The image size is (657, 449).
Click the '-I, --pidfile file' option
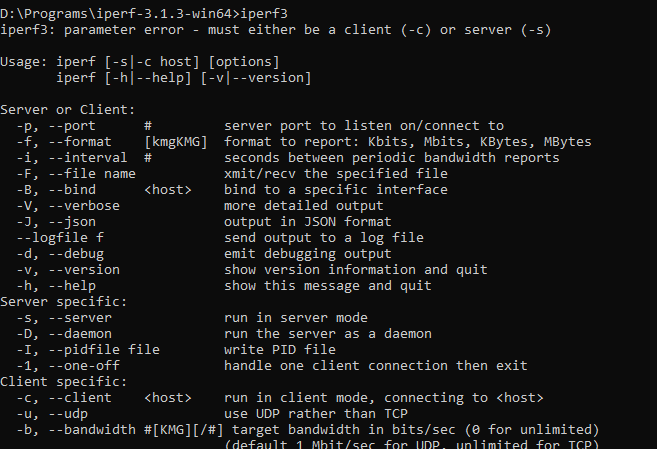coord(89,349)
